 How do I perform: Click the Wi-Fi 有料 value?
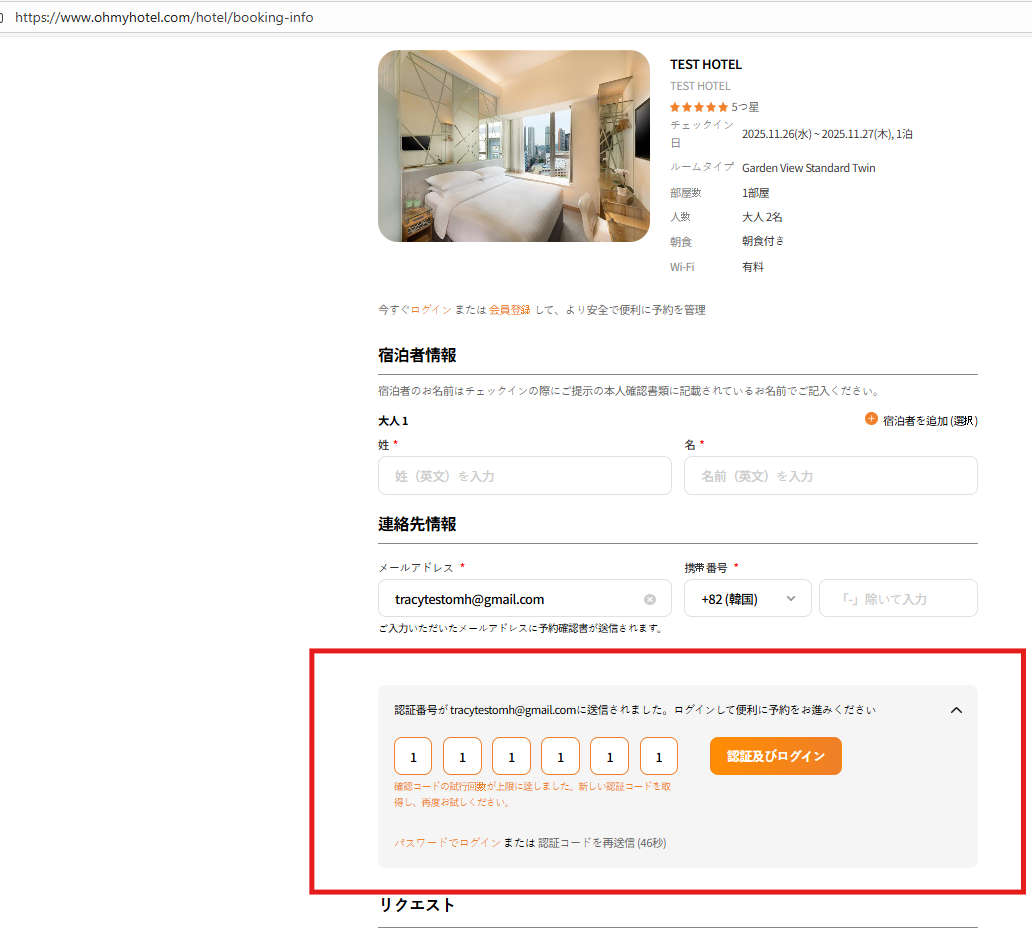(x=753, y=267)
